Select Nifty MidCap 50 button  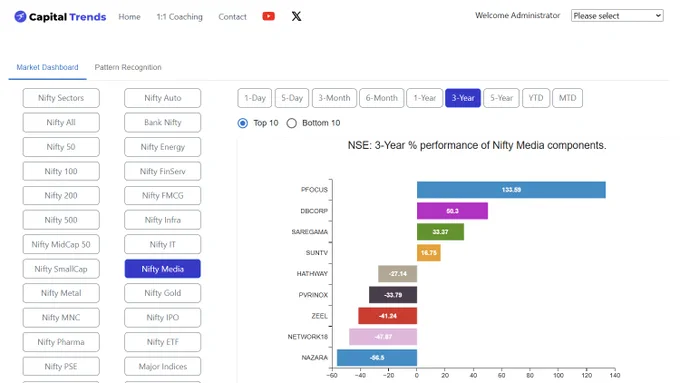click(61, 244)
